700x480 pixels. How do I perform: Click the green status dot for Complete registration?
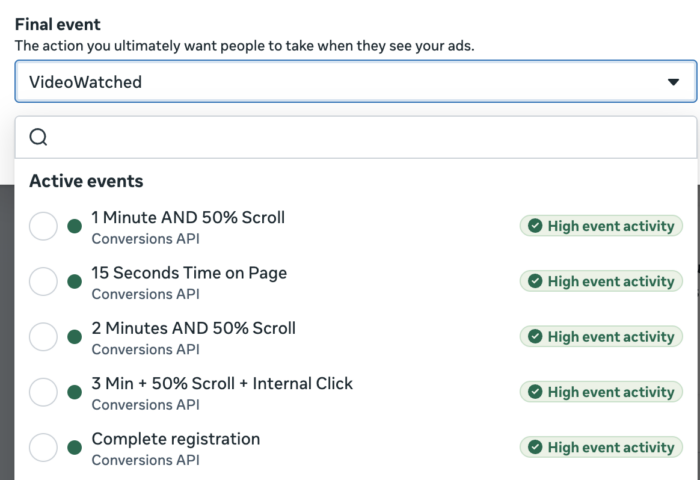coord(75,447)
